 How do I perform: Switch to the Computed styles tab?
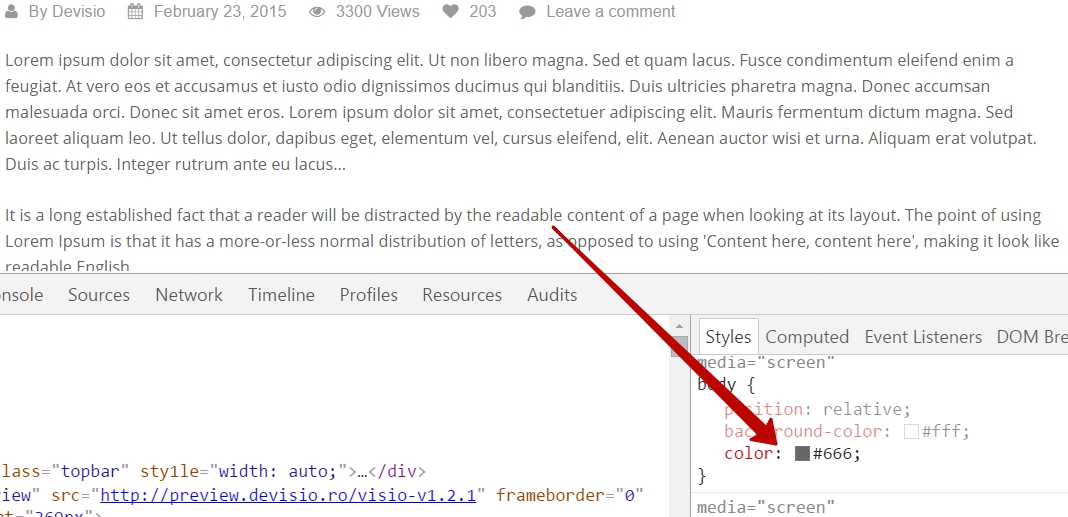coord(806,337)
